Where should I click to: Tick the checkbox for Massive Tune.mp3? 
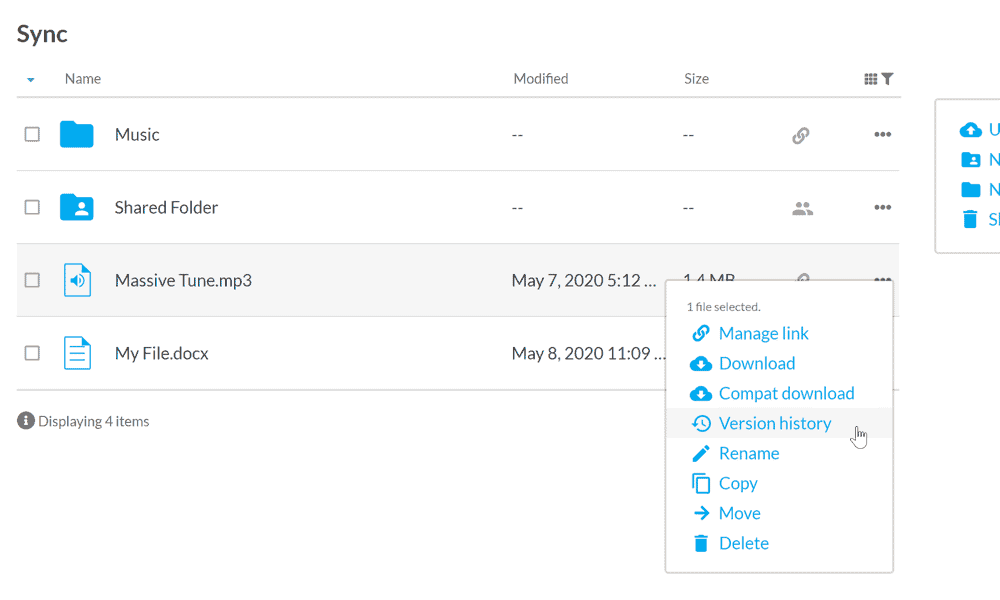[x=32, y=280]
